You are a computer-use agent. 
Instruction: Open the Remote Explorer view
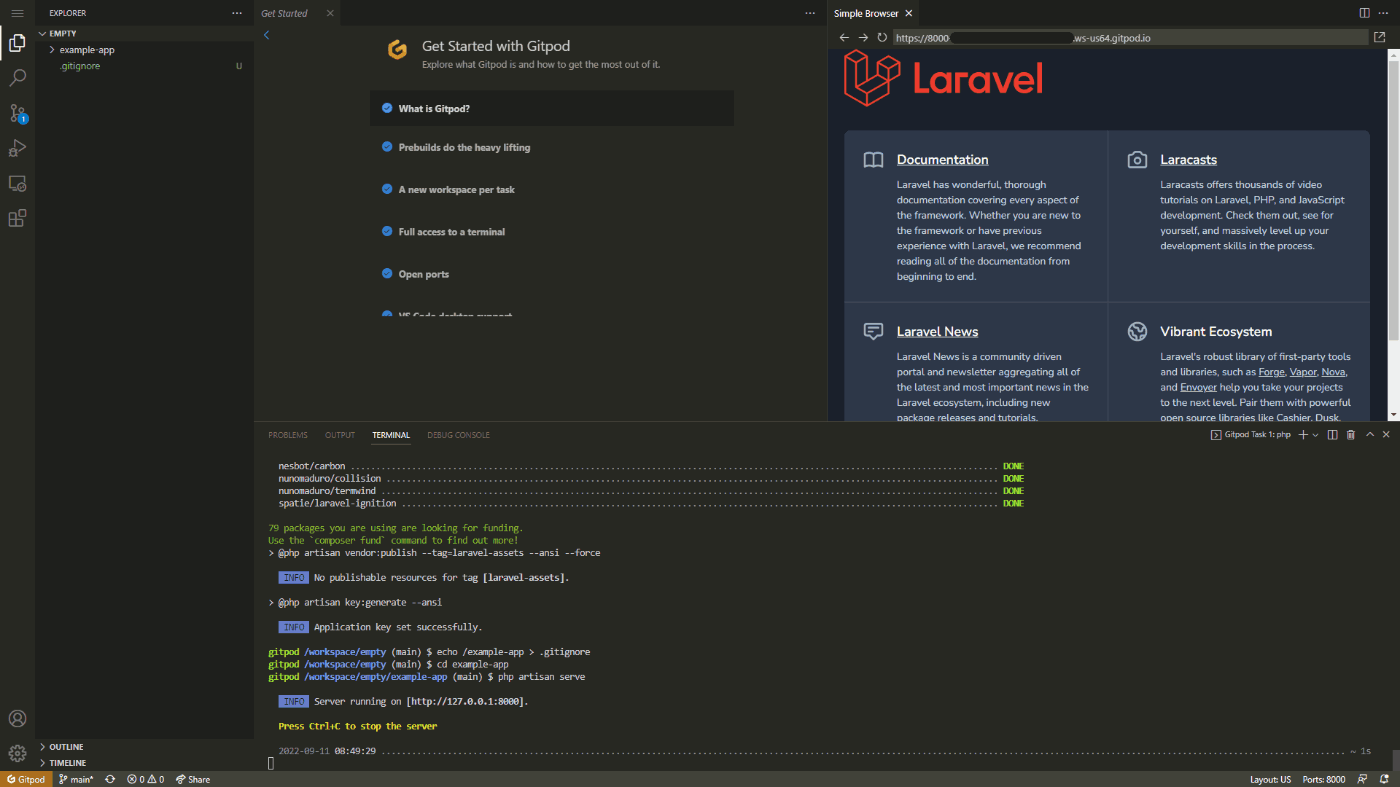[x=17, y=183]
